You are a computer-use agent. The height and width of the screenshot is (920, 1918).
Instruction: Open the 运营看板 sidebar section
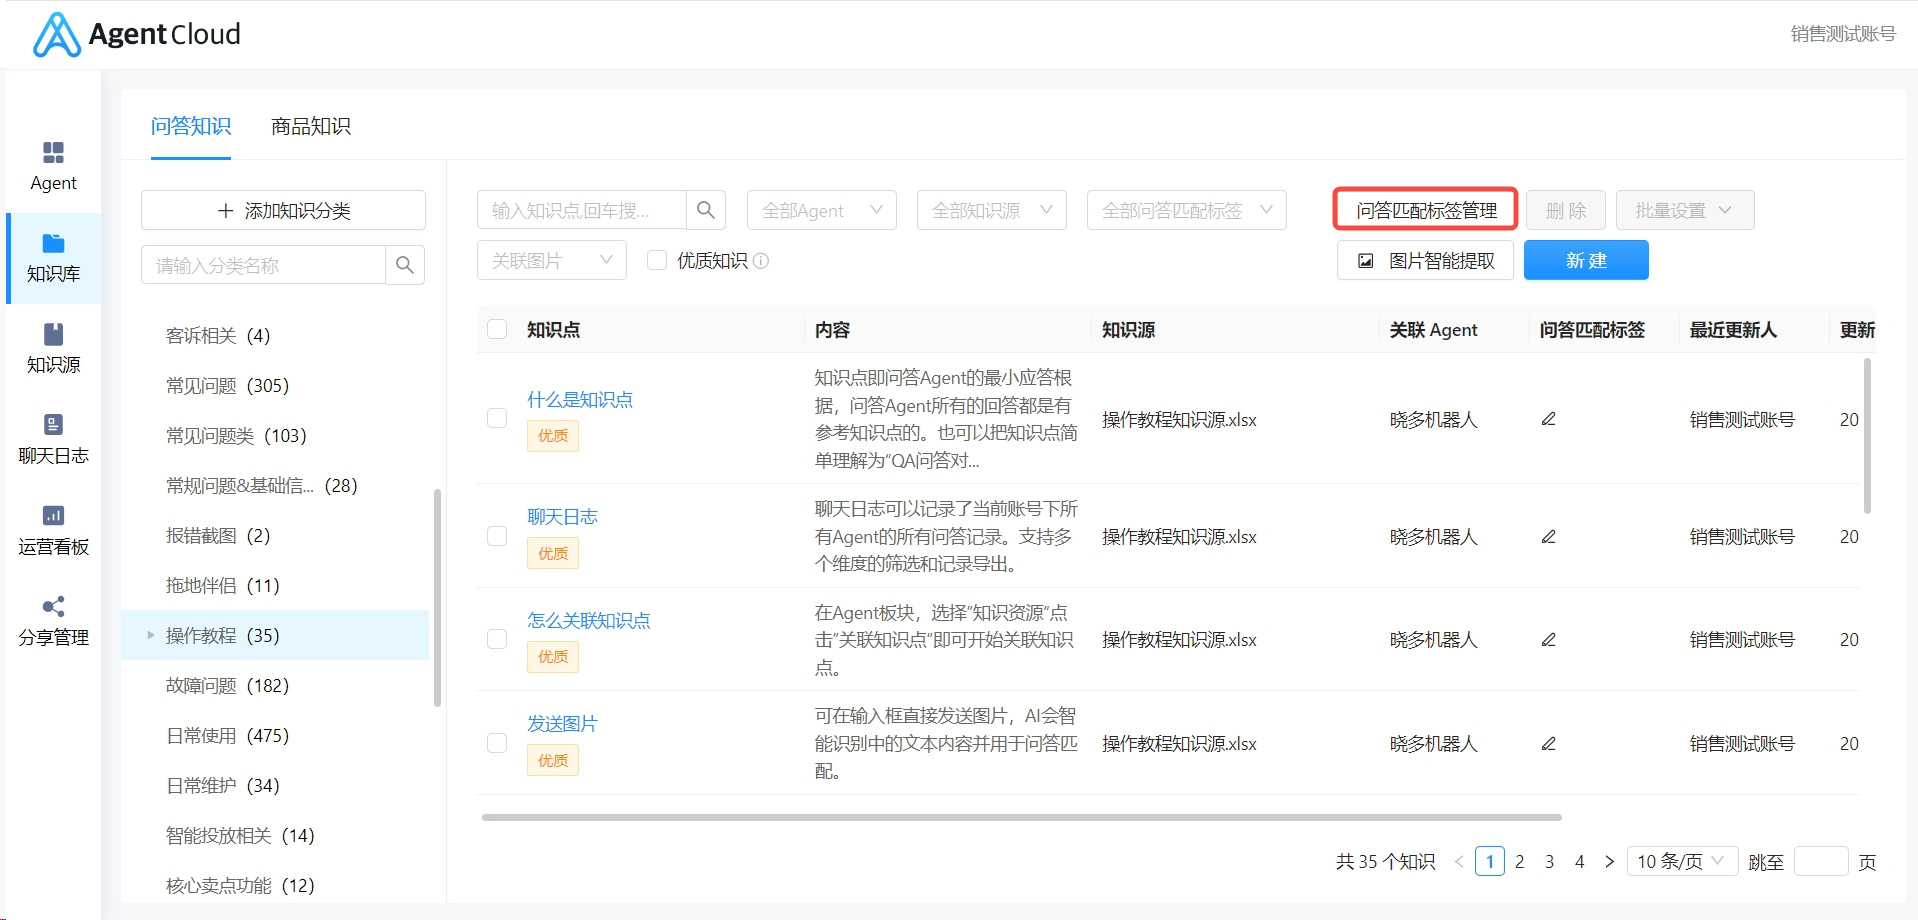click(x=53, y=531)
